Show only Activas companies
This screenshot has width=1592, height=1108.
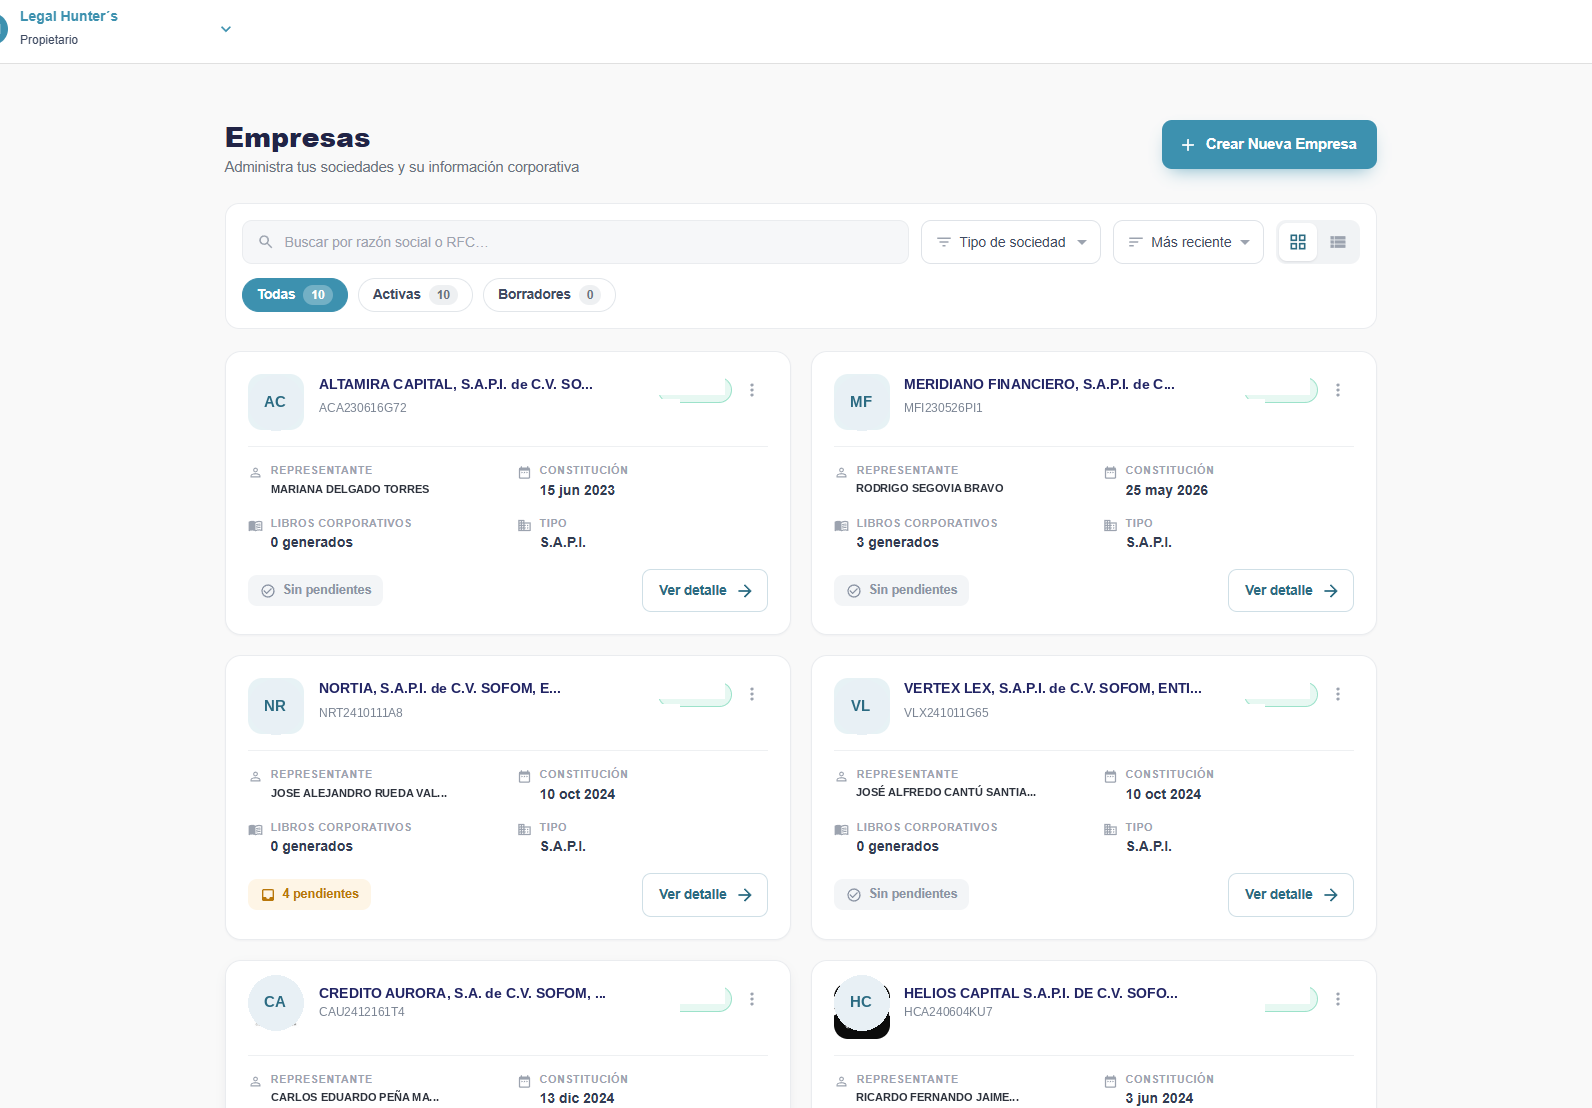(x=415, y=295)
